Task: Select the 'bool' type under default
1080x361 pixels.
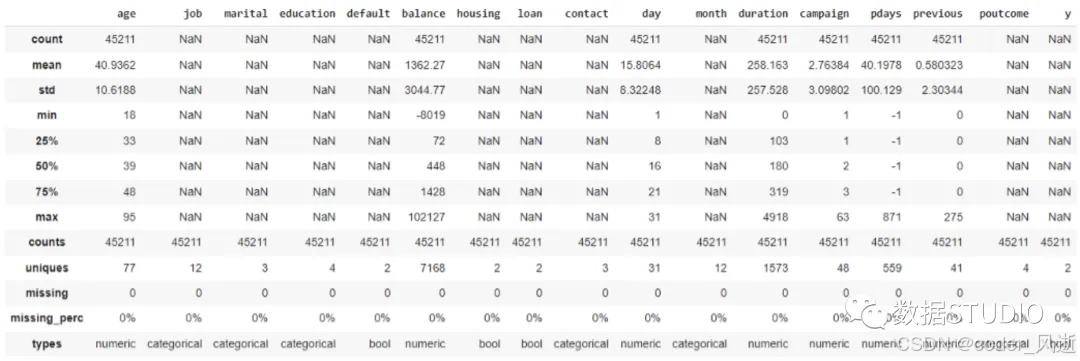Action: coord(379,343)
